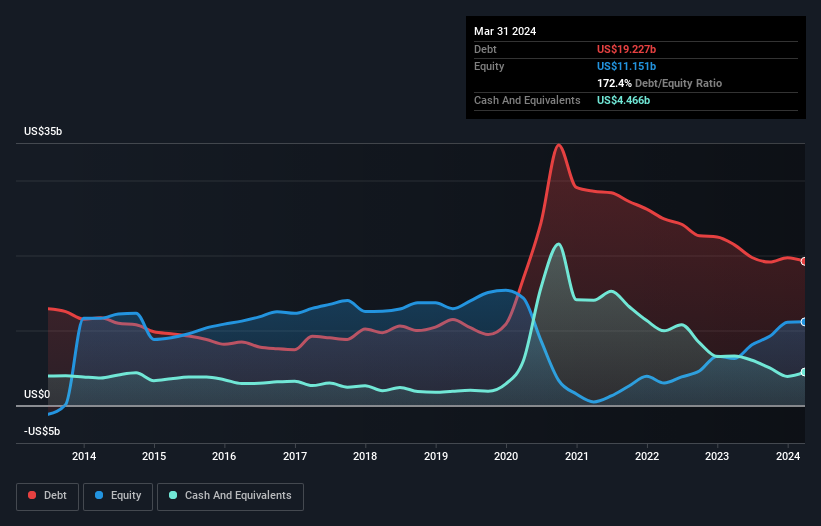Click the teal Cash end-point marker on the chart
This screenshot has height=526, width=821.
coord(804,372)
